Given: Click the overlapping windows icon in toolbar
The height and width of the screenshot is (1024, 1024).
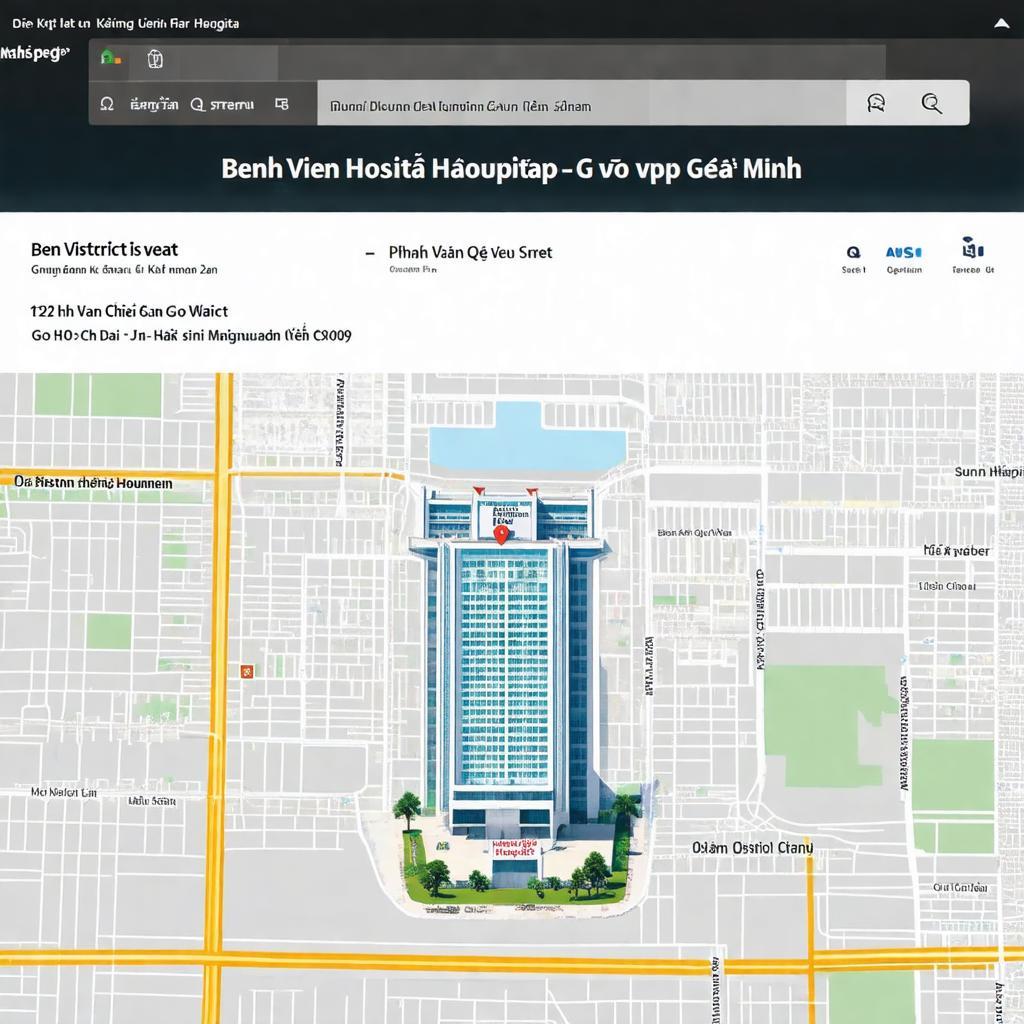Looking at the screenshot, I should pos(281,104).
